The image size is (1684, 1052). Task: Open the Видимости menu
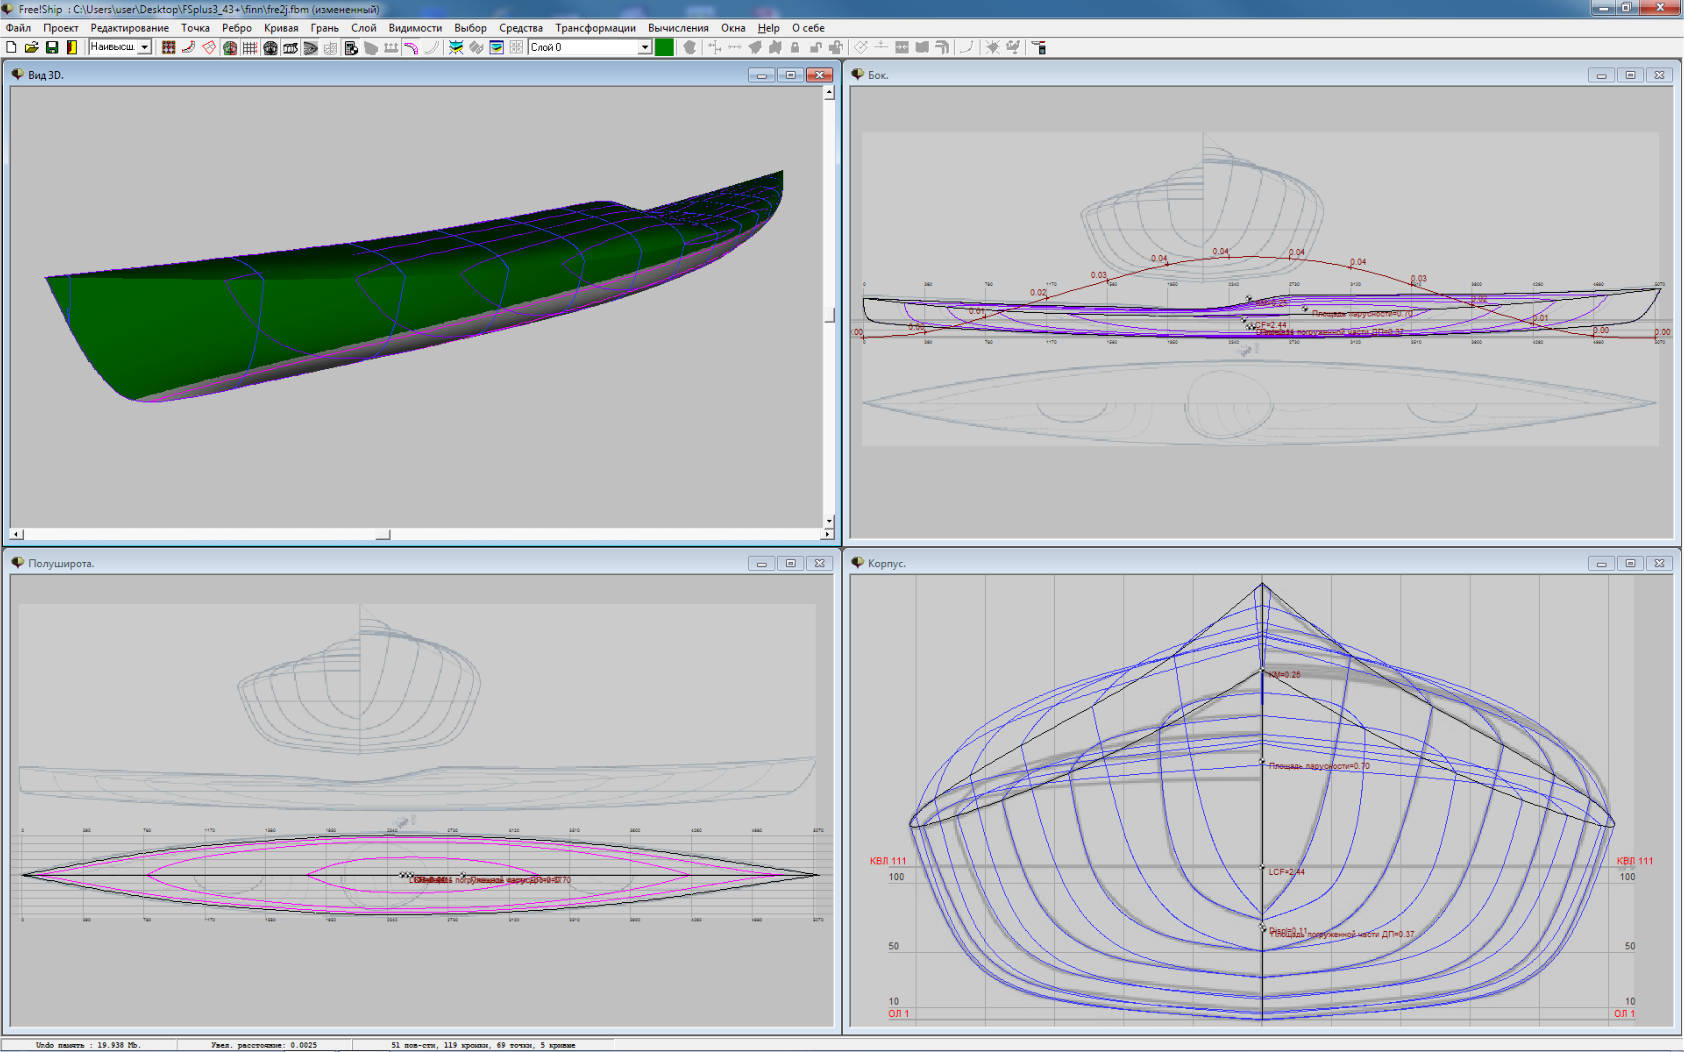tap(415, 28)
